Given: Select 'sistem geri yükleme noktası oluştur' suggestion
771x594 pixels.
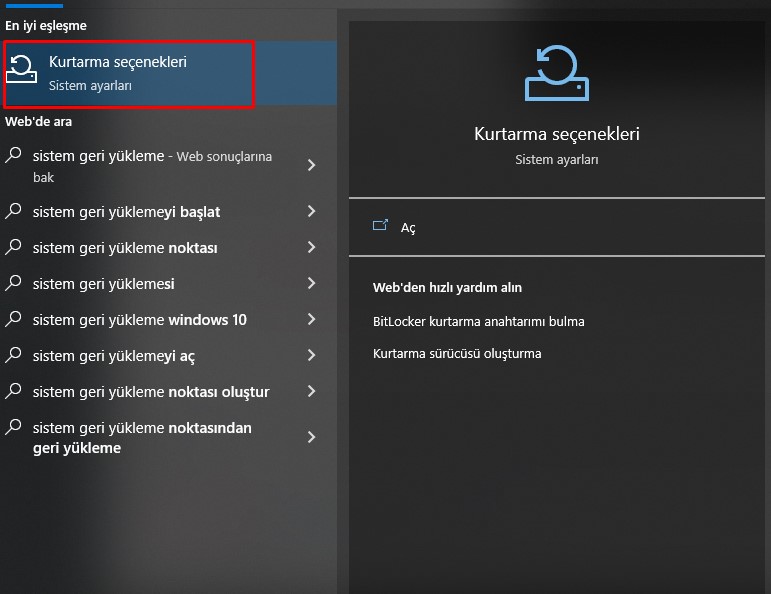Looking at the screenshot, I should [151, 392].
